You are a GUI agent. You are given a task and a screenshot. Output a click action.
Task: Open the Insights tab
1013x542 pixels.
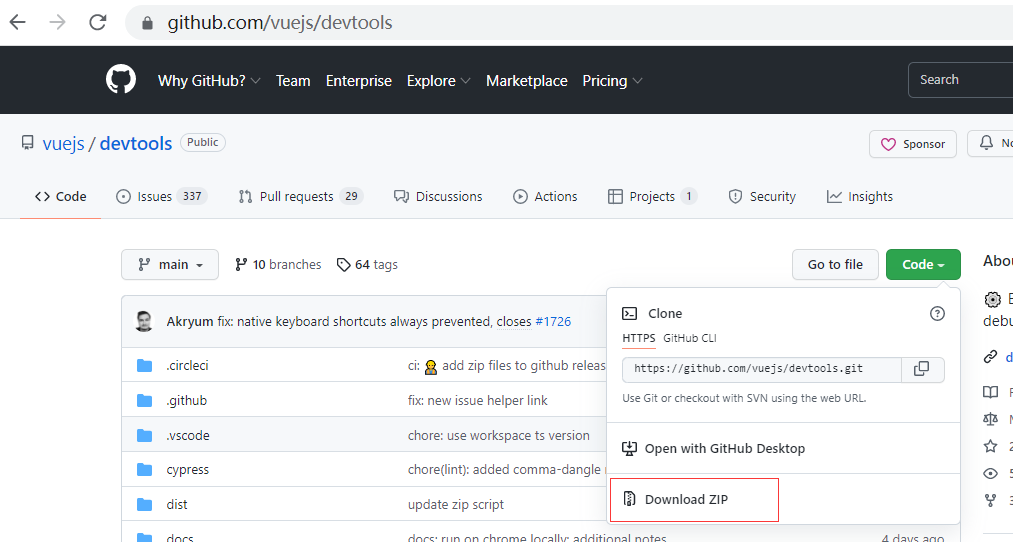(x=859, y=196)
